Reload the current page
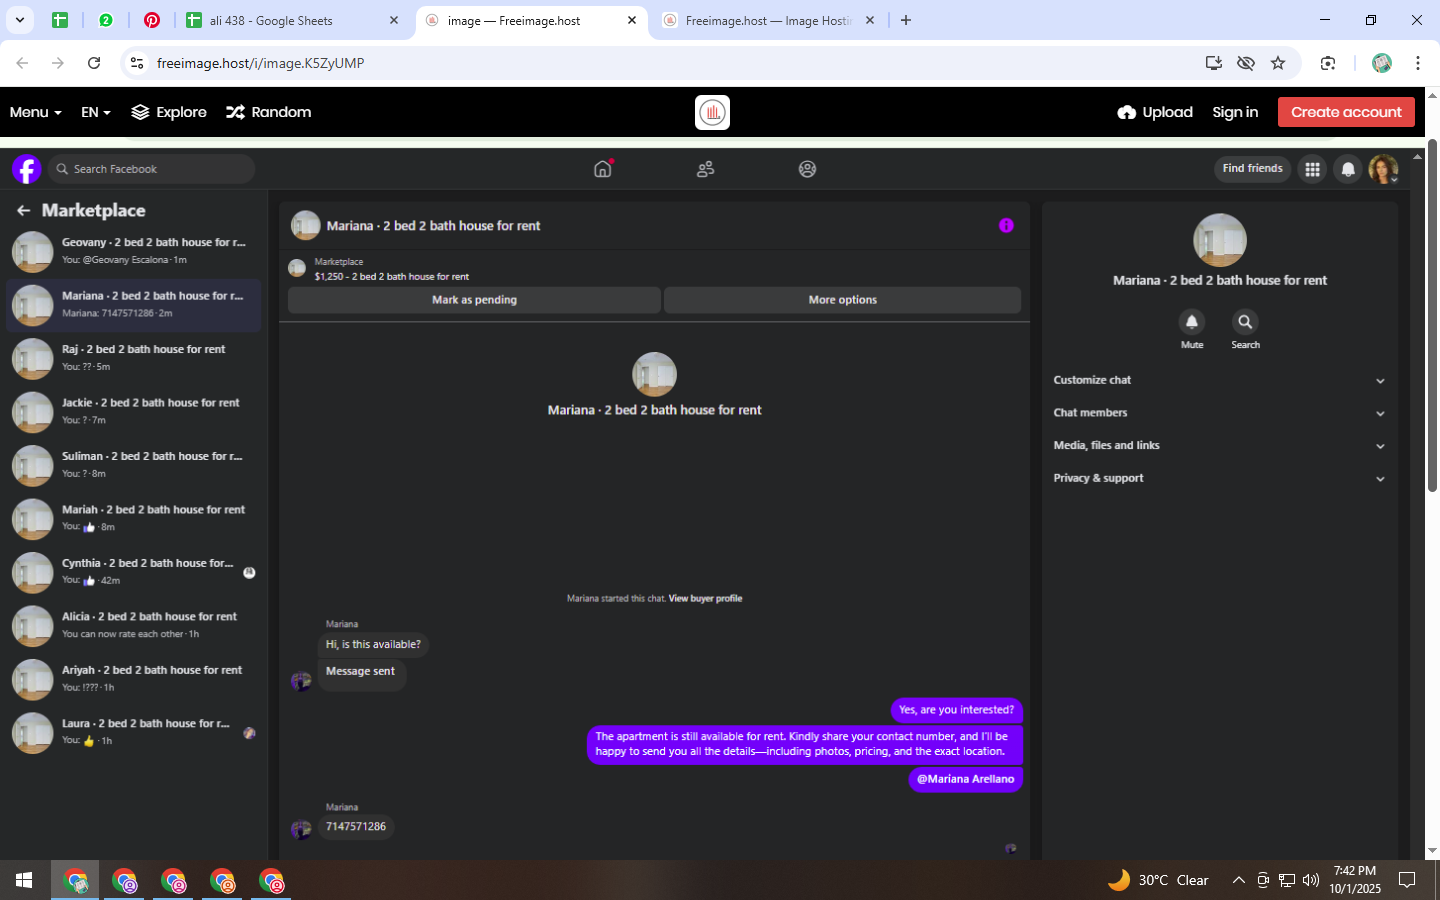 pos(94,63)
